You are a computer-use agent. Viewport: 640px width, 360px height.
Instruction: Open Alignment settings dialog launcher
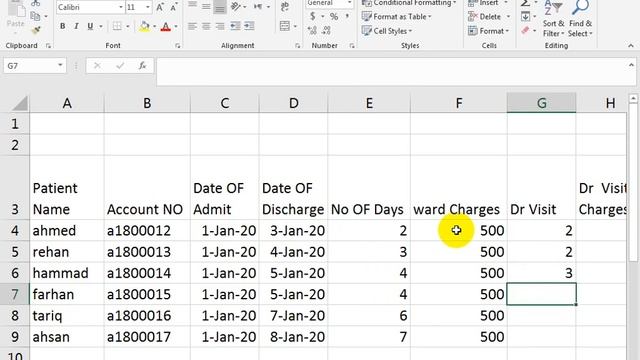[x=298, y=46]
